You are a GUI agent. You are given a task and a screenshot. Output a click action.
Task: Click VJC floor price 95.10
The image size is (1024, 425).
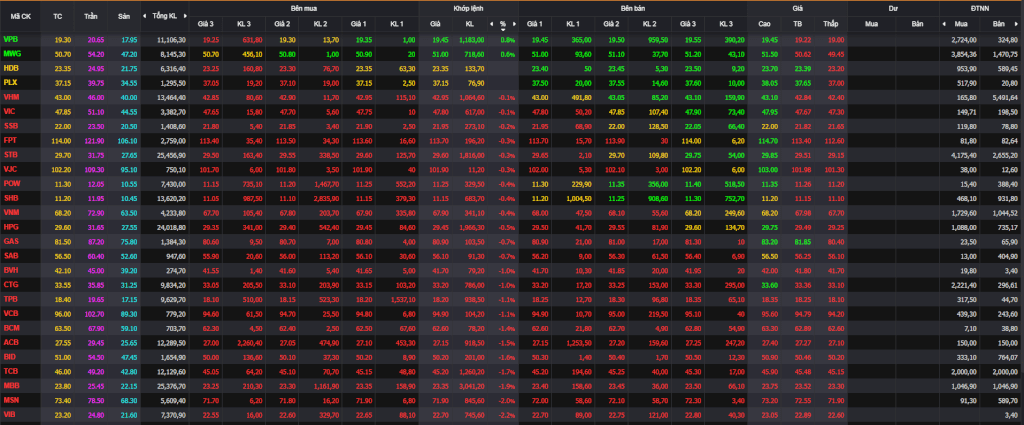point(129,168)
